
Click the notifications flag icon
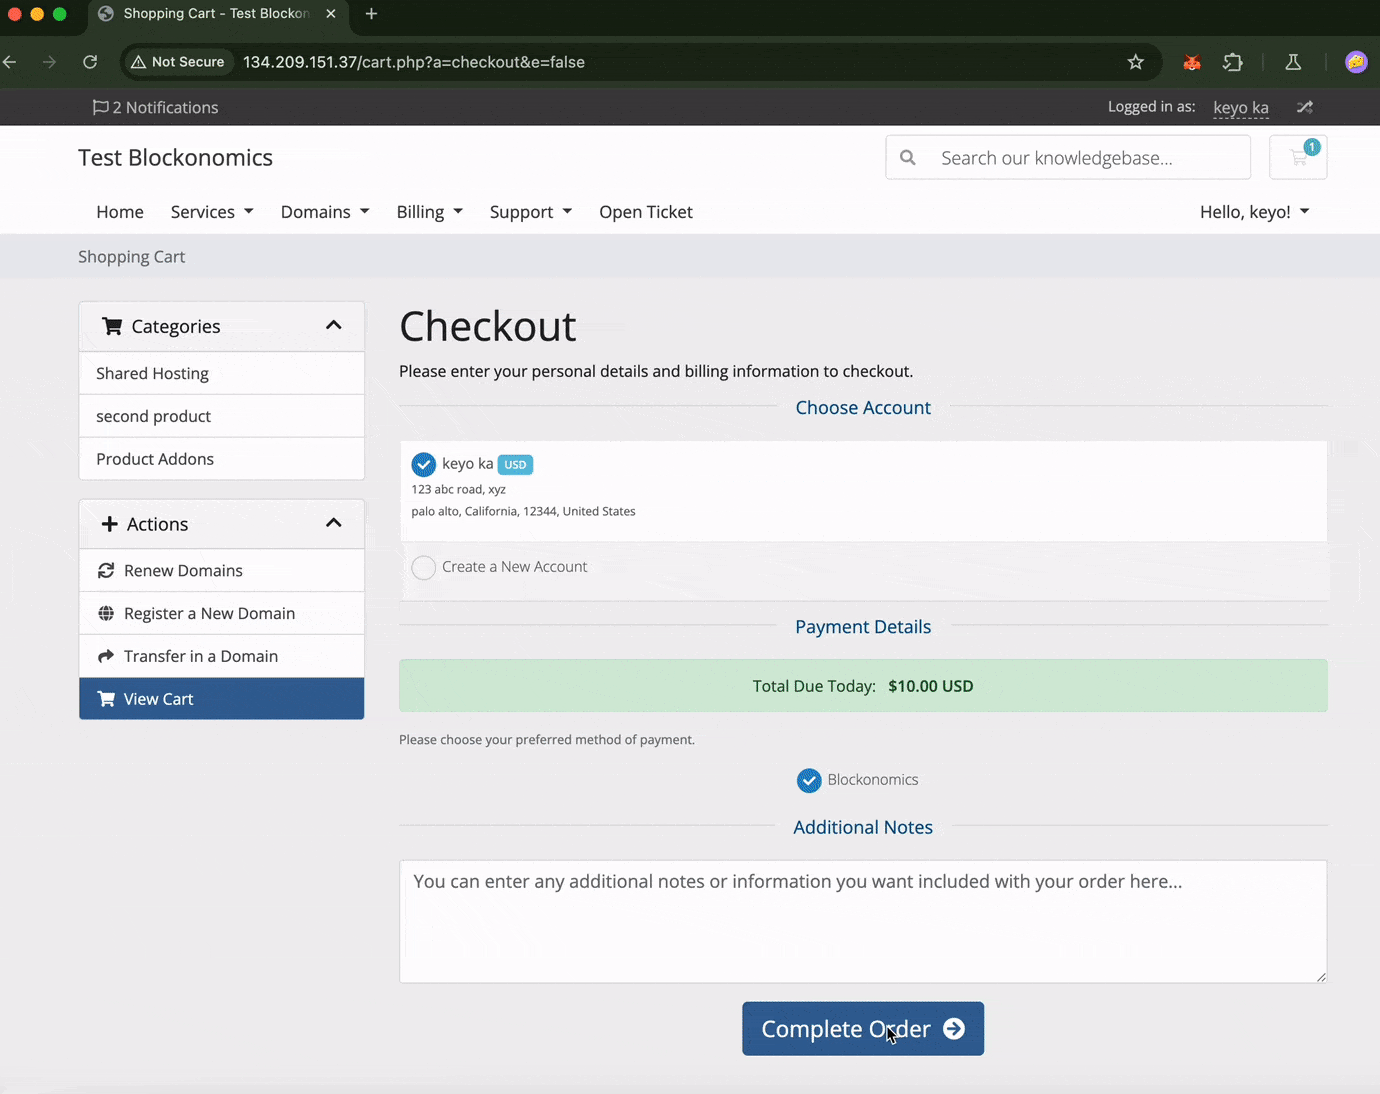(x=100, y=107)
